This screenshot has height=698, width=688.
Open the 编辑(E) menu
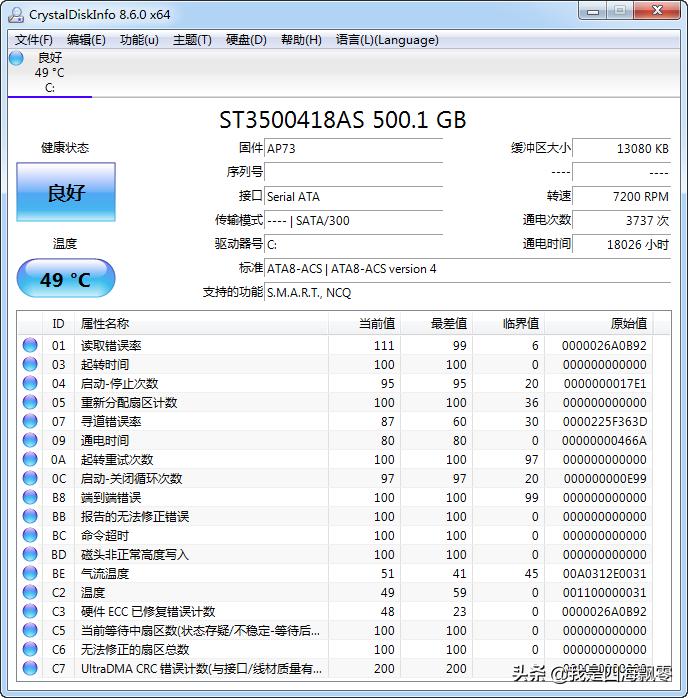86,40
